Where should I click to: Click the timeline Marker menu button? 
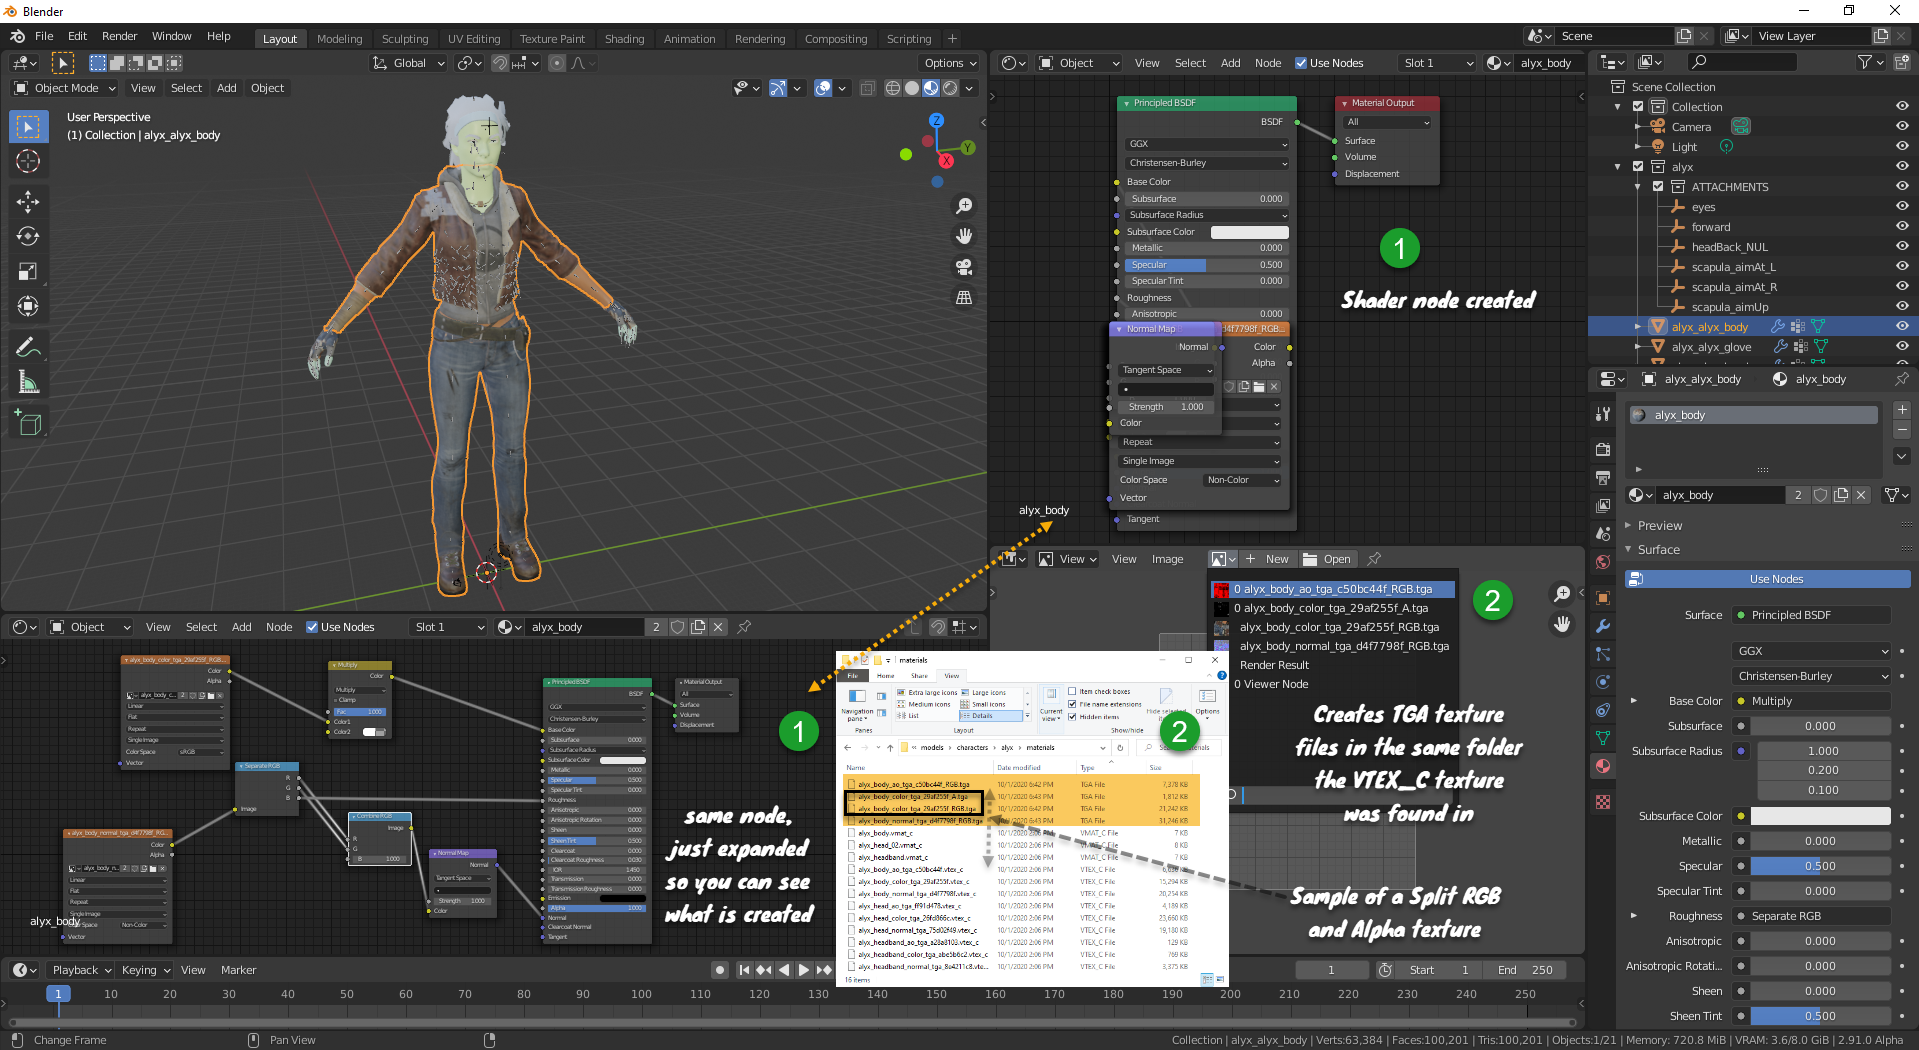click(238, 970)
